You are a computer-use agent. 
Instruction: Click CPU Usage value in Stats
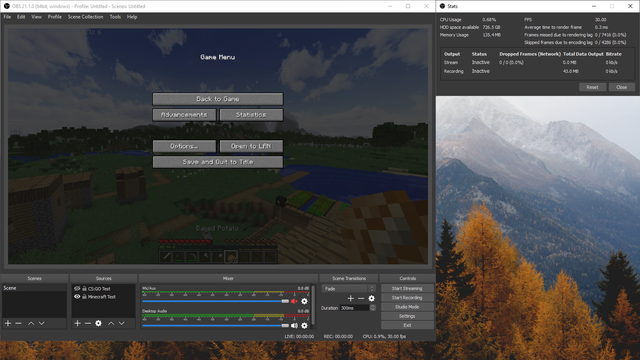(x=489, y=20)
